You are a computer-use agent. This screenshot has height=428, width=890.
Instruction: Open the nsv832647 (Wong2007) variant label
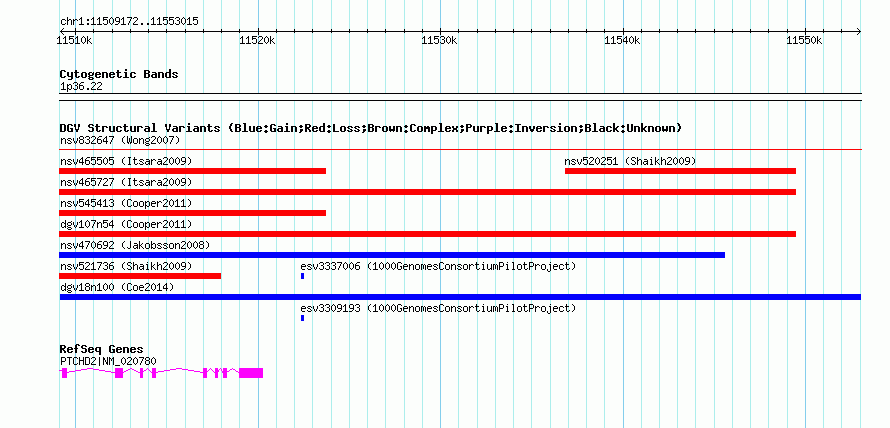coord(120,140)
